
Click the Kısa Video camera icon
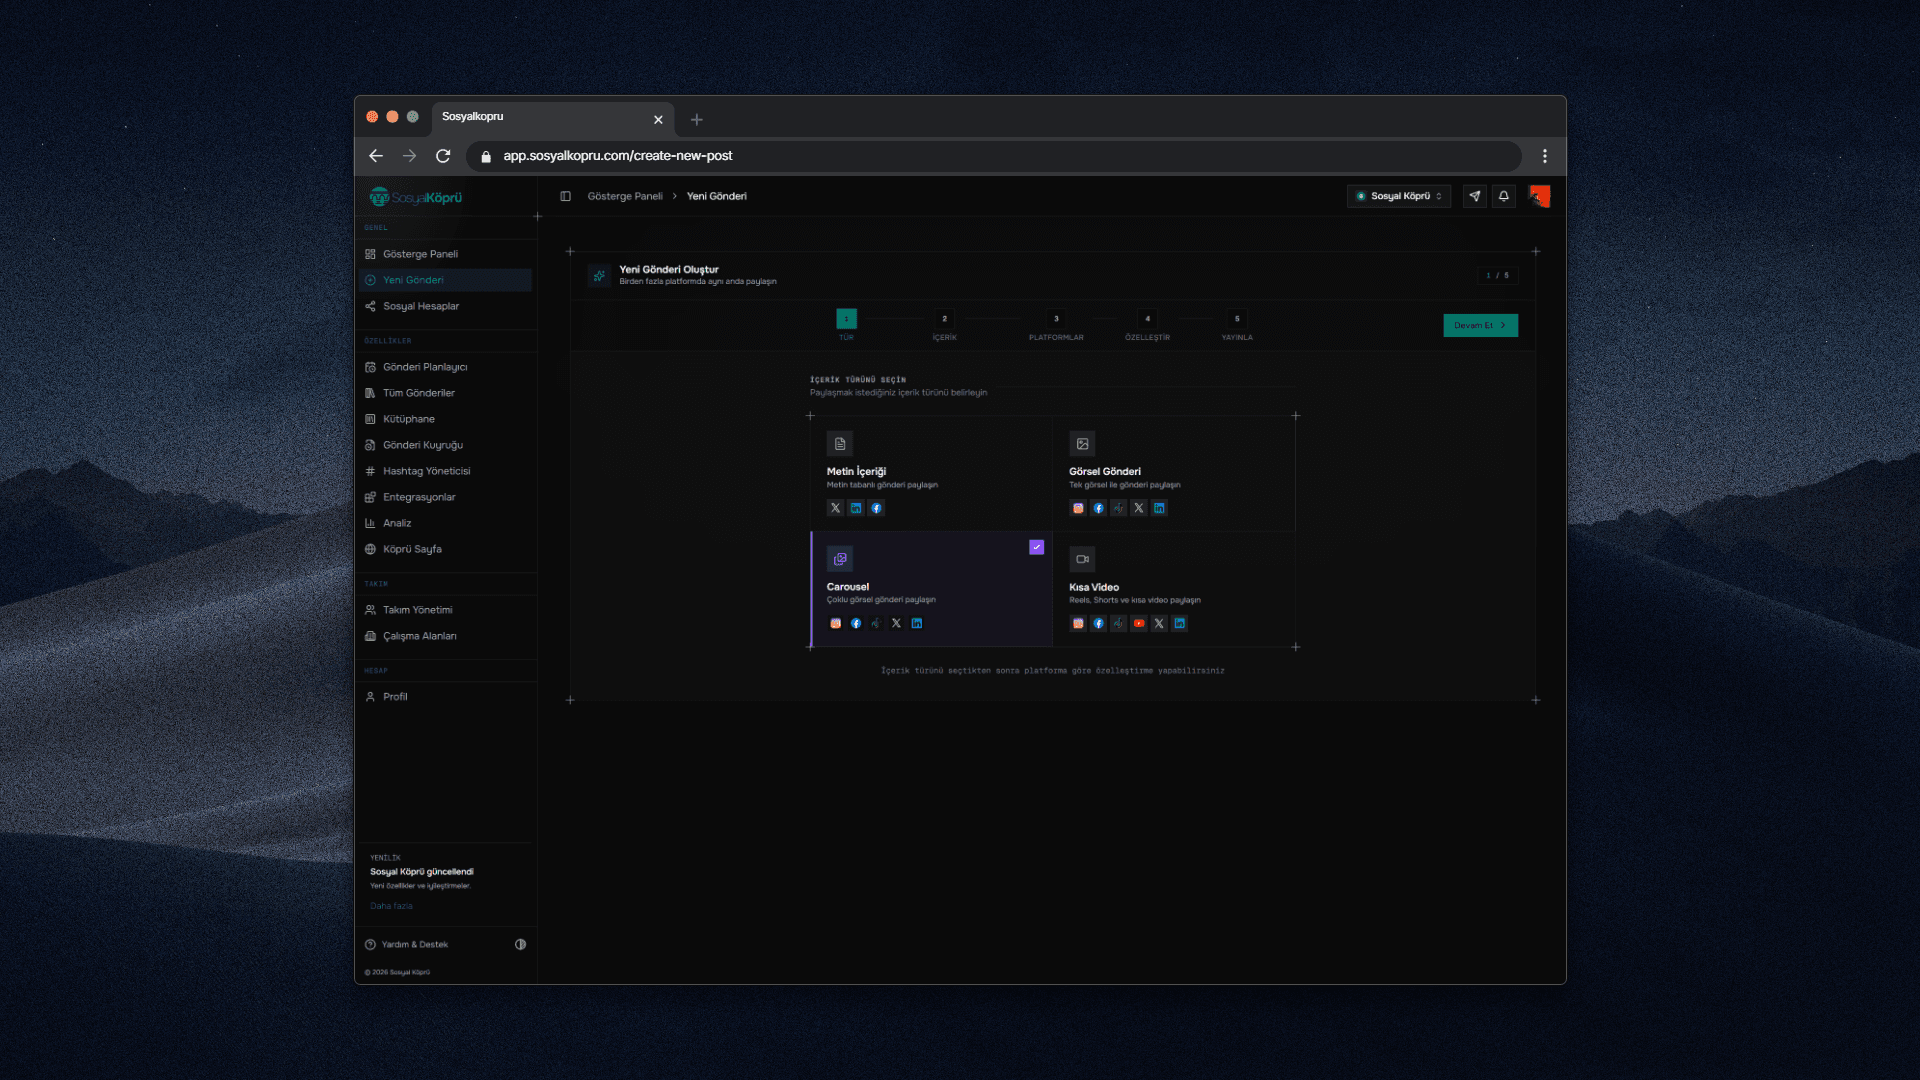1082,559
